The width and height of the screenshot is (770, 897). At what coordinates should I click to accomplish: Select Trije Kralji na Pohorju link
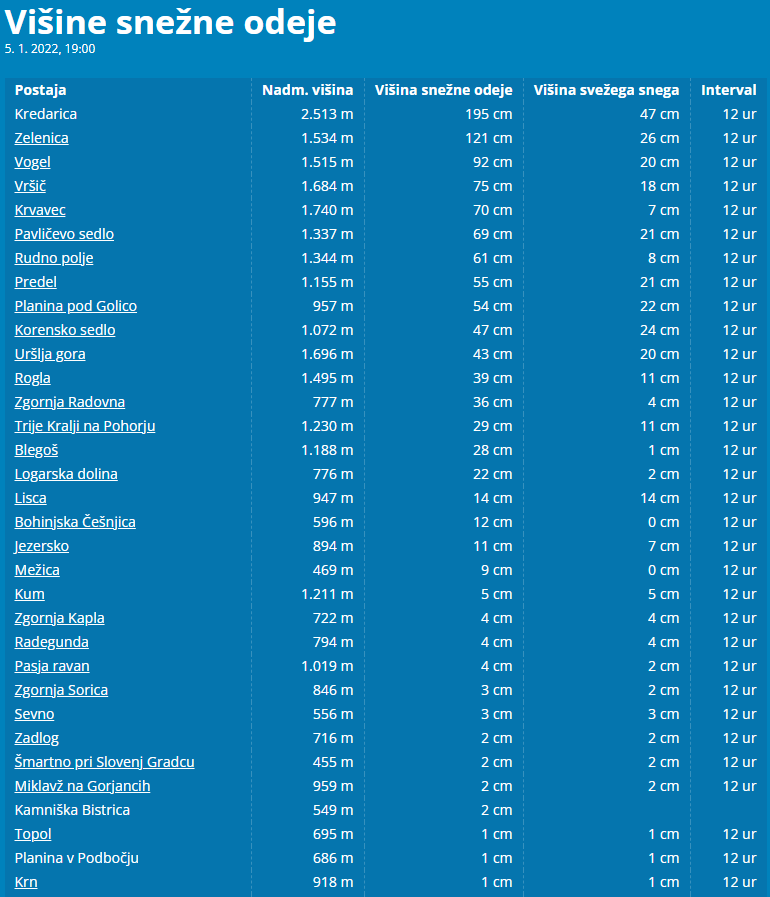point(85,426)
